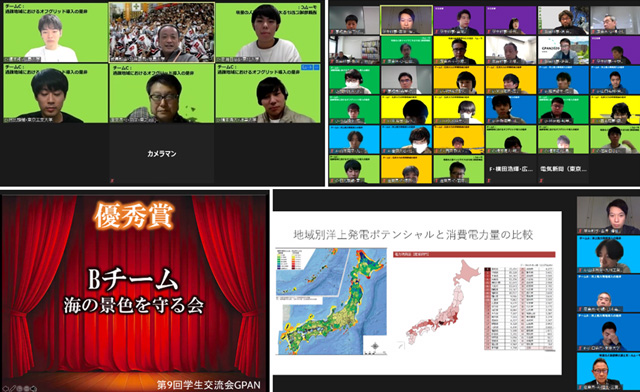Open the blue more-options button on beige-jacket tile

point(315,67)
